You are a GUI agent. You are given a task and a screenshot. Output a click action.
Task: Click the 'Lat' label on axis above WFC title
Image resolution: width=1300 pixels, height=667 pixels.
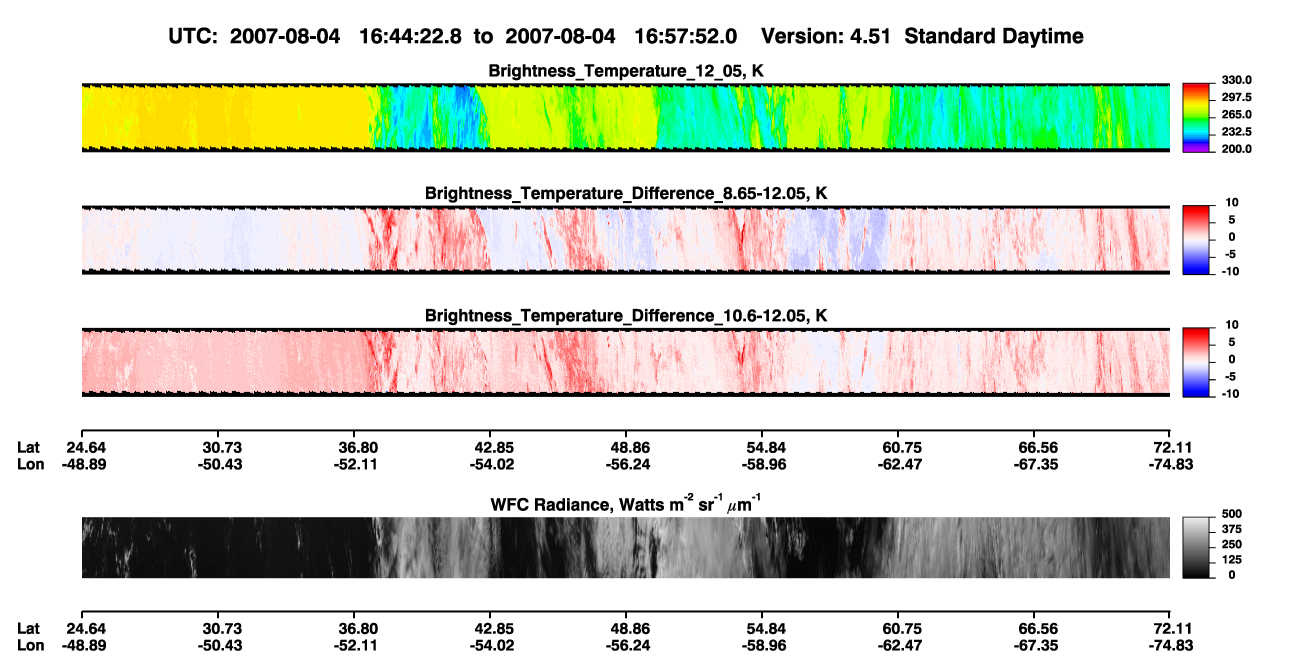point(29,447)
